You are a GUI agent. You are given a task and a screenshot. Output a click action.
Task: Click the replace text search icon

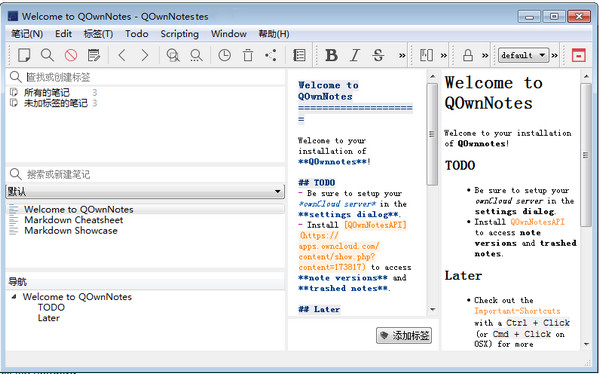tap(196, 55)
